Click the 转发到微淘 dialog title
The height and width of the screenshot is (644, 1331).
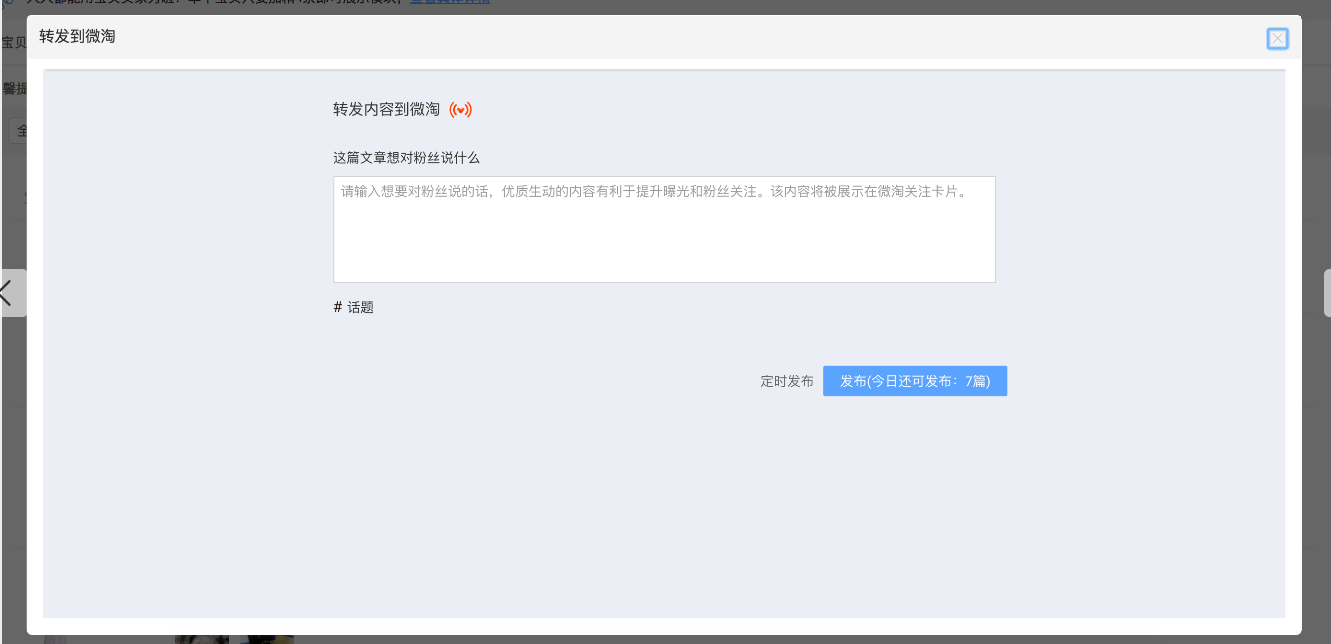77,37
